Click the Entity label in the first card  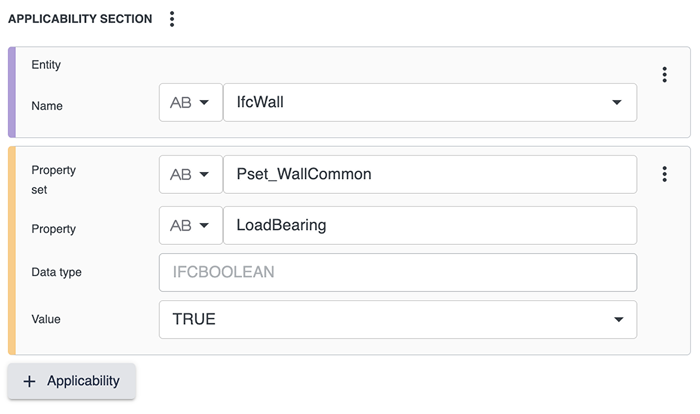(x=46, y=64)
